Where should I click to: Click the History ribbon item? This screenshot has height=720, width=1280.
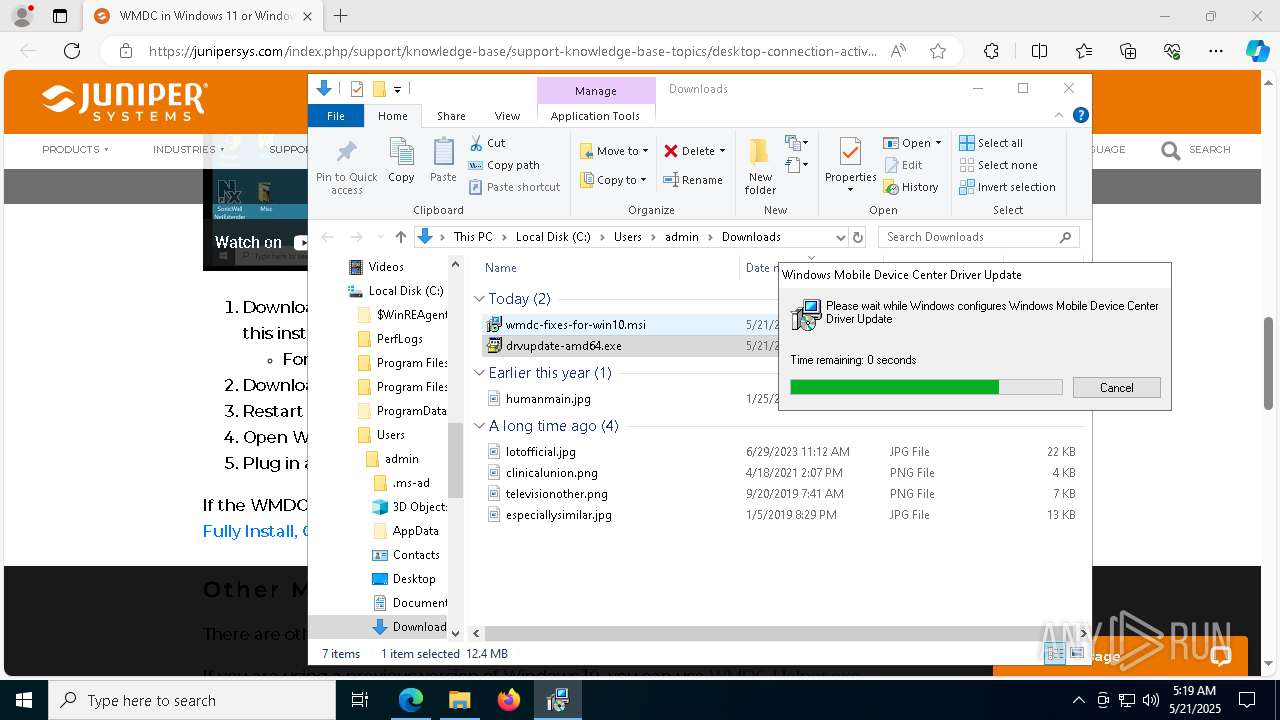[911, 187]
